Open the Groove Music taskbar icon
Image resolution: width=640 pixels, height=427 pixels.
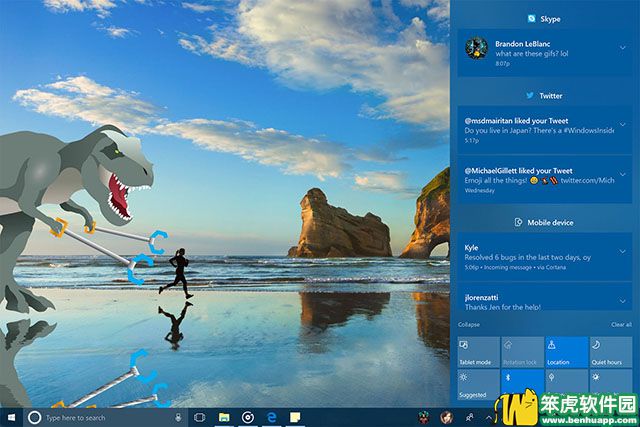(x=248, y=417)
